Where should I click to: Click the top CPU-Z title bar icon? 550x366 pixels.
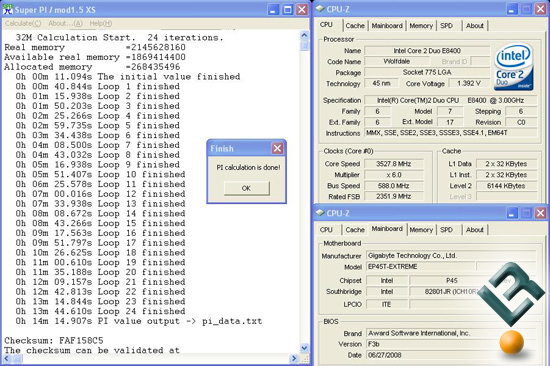tap(320, 9)
